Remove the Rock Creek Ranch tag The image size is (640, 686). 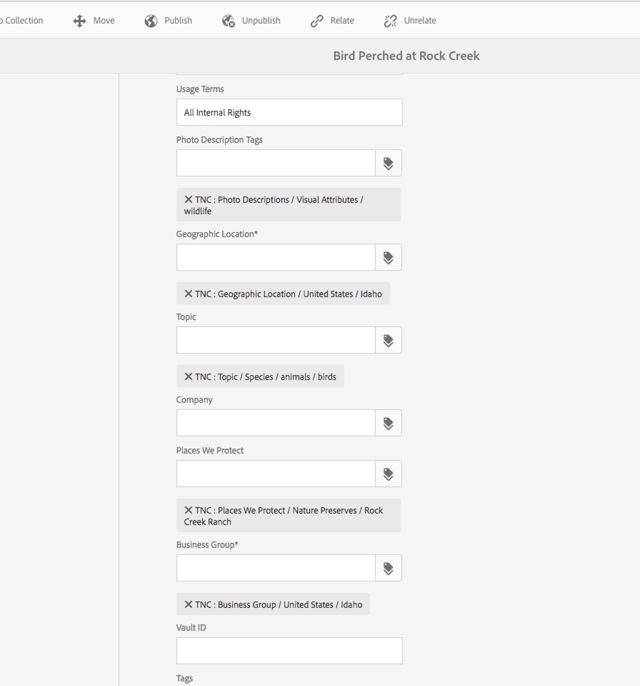188,510
